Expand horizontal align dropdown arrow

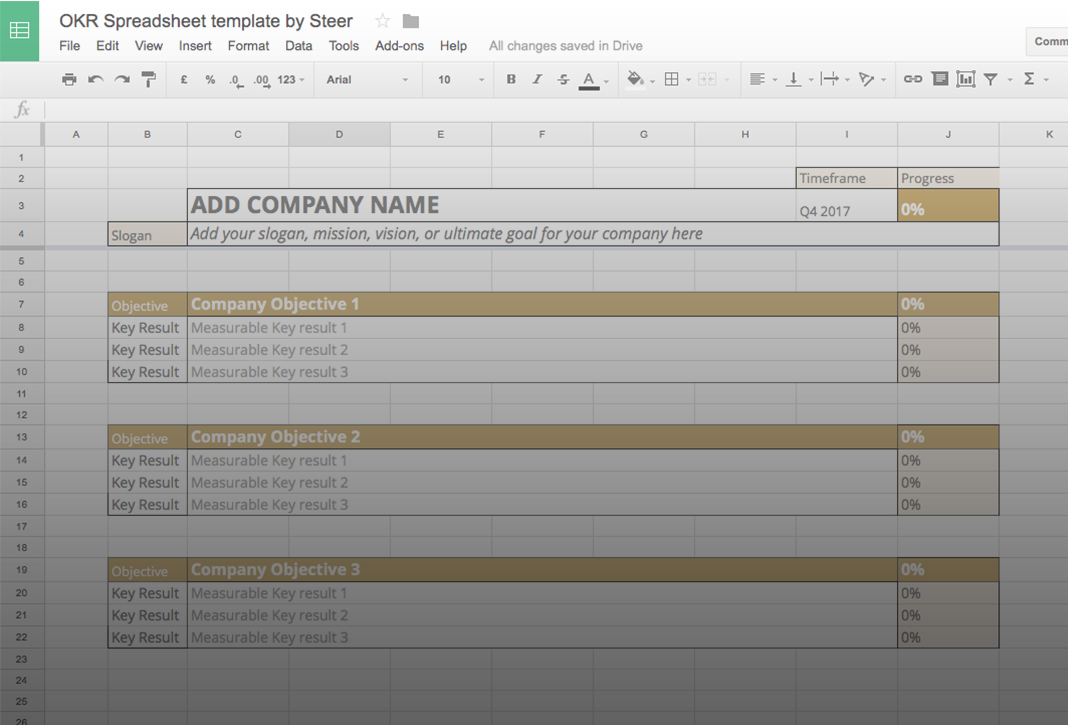pyautogui.click(x=774, y=80)
